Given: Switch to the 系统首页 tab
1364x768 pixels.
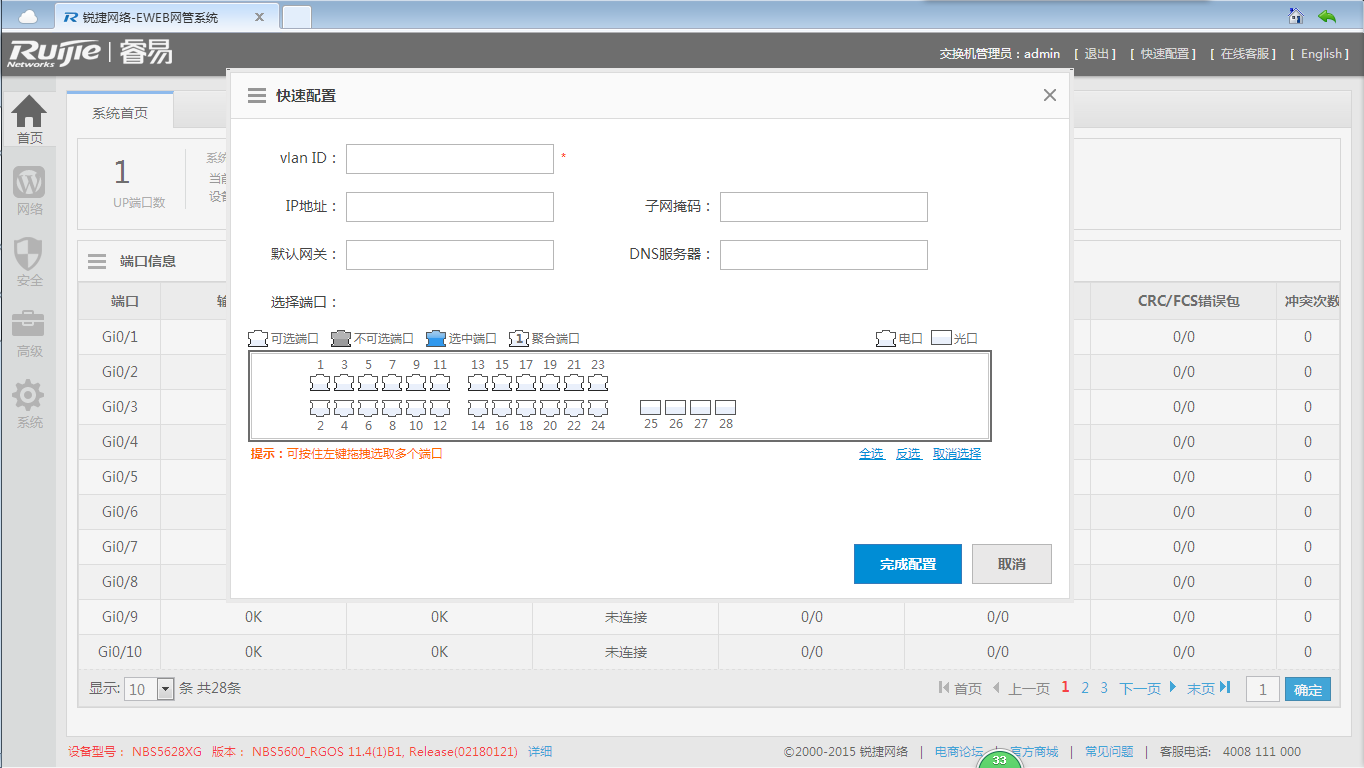Looking at the screenshot, I should (x=120, y=113).
